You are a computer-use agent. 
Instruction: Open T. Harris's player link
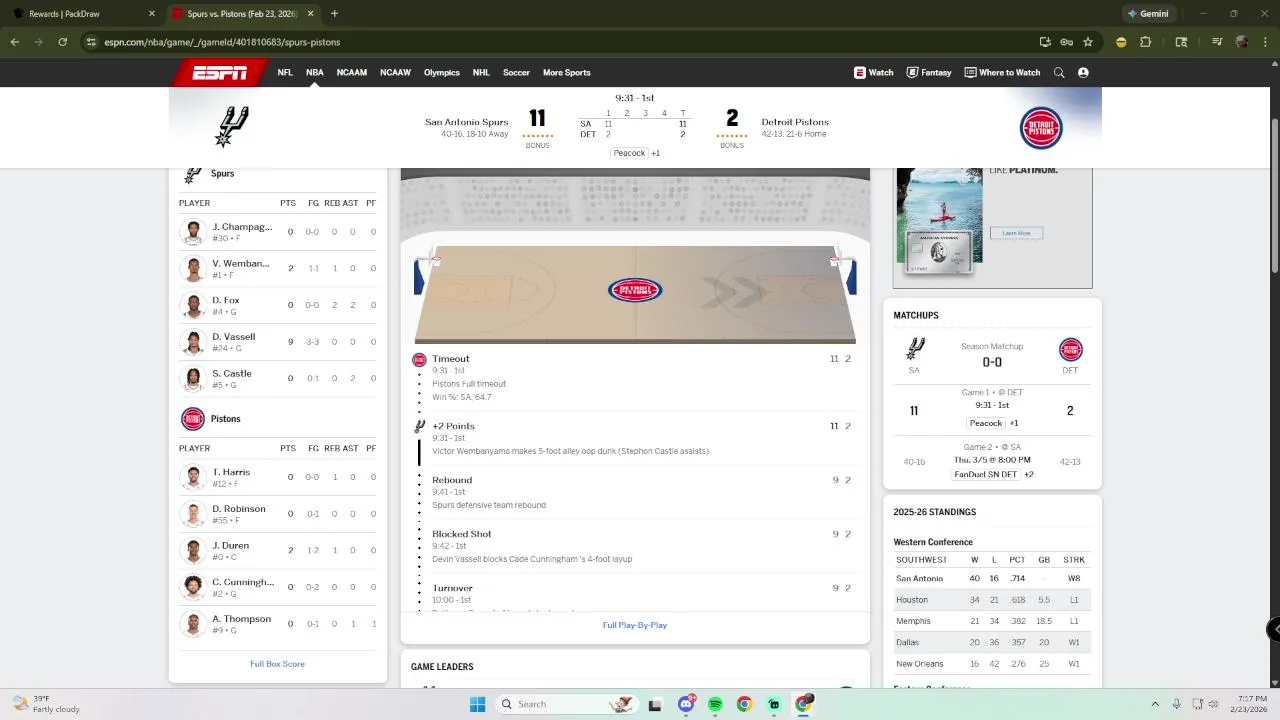pyautogui.click(x=231, y=472)
